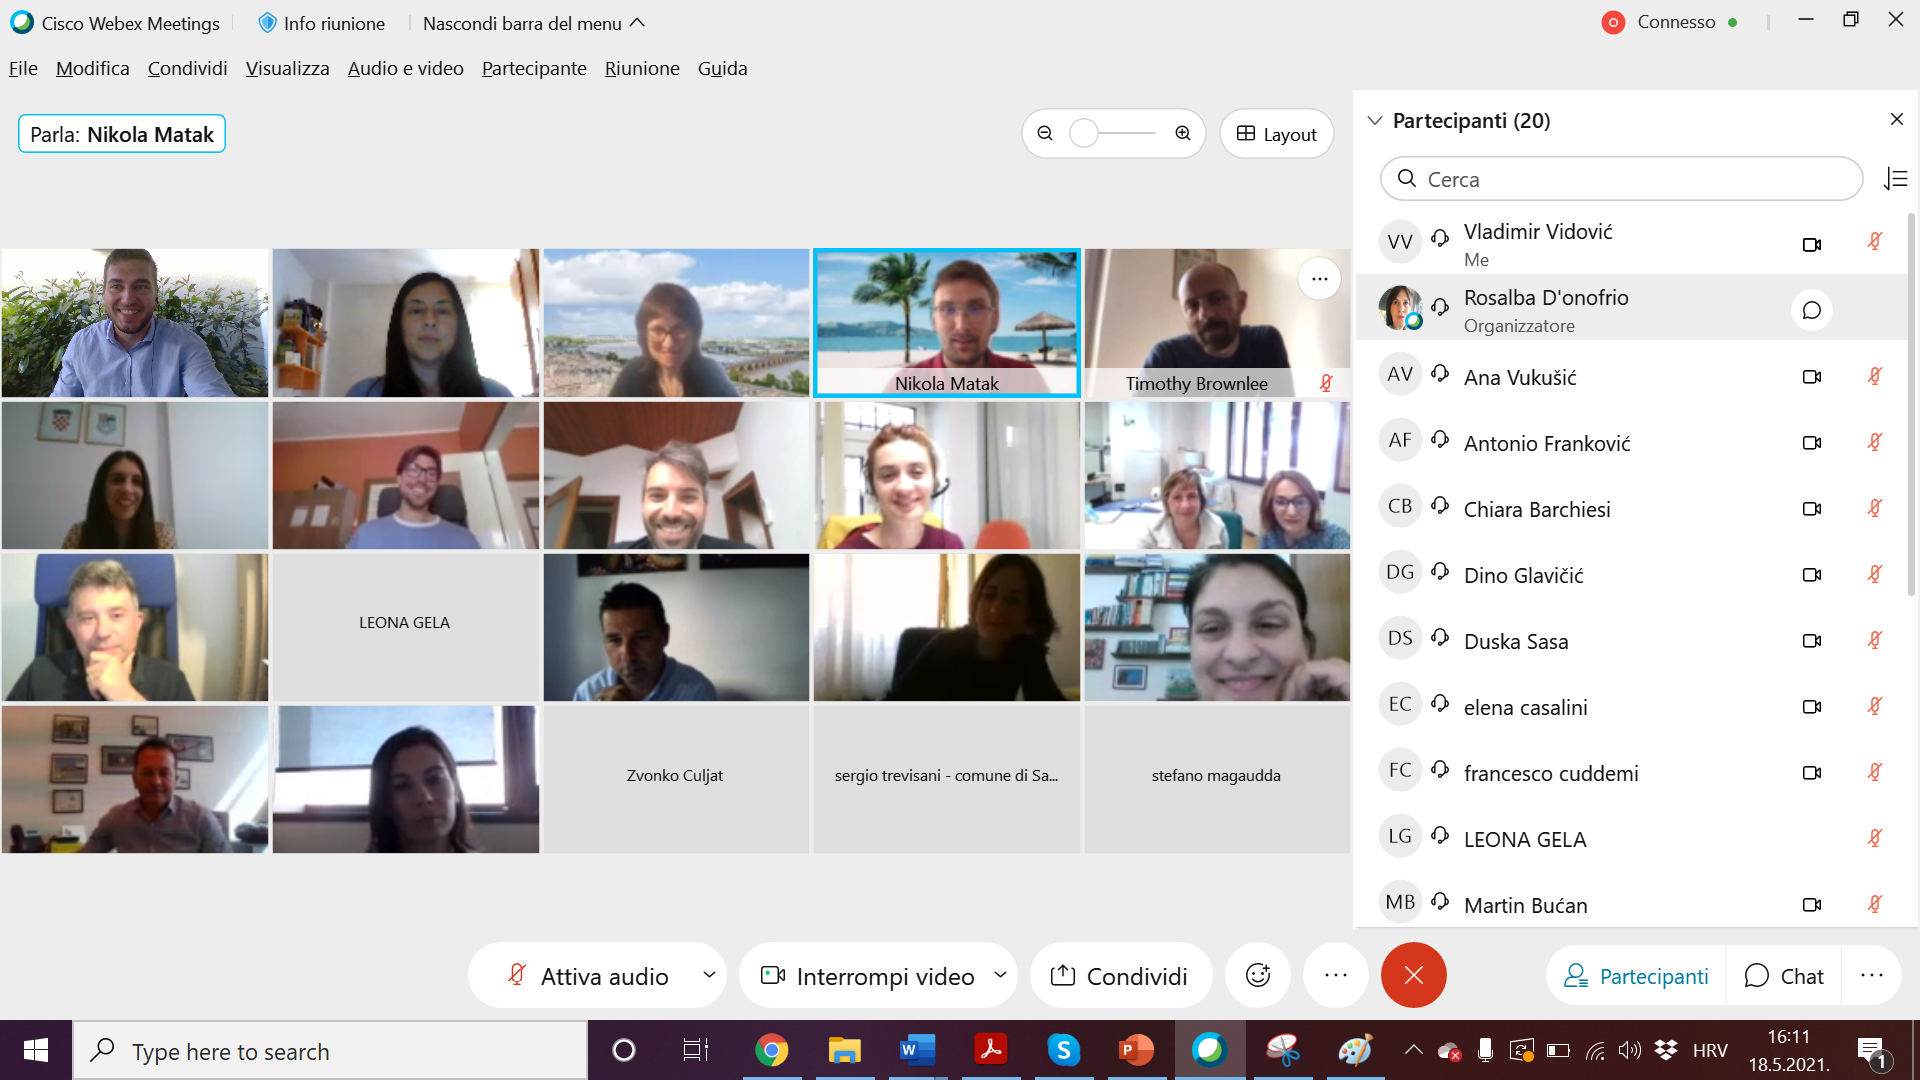Click the zoom in magnifier icon
The height and width of the screenshot is (1080, 1920).
coord(1183,133)
